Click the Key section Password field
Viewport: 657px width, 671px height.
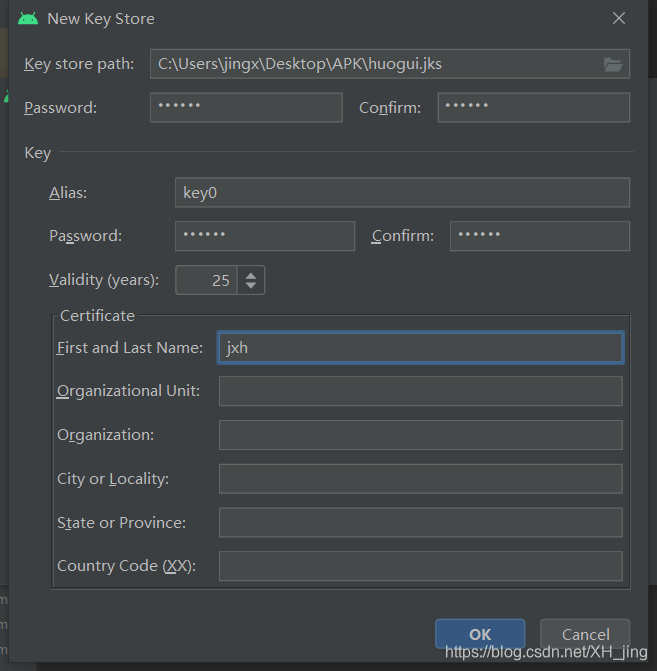point(265,236)
